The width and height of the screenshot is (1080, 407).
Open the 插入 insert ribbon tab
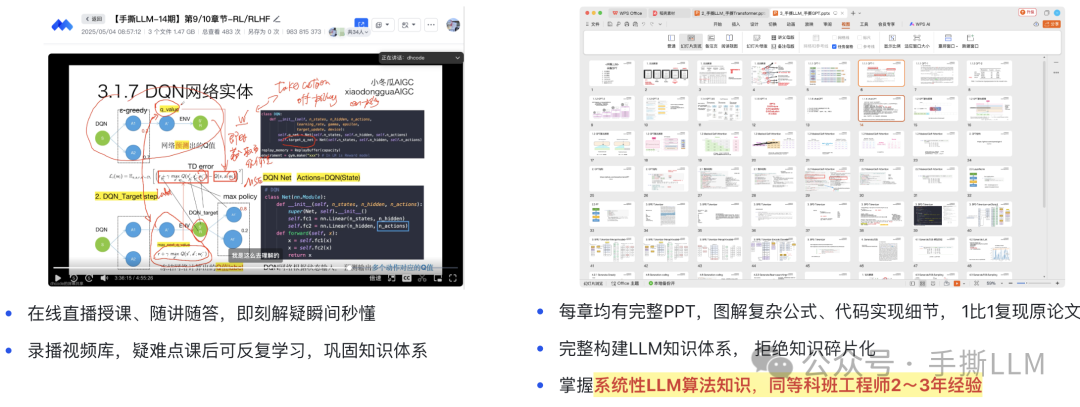pyautogui.click(x=736, y=24)
